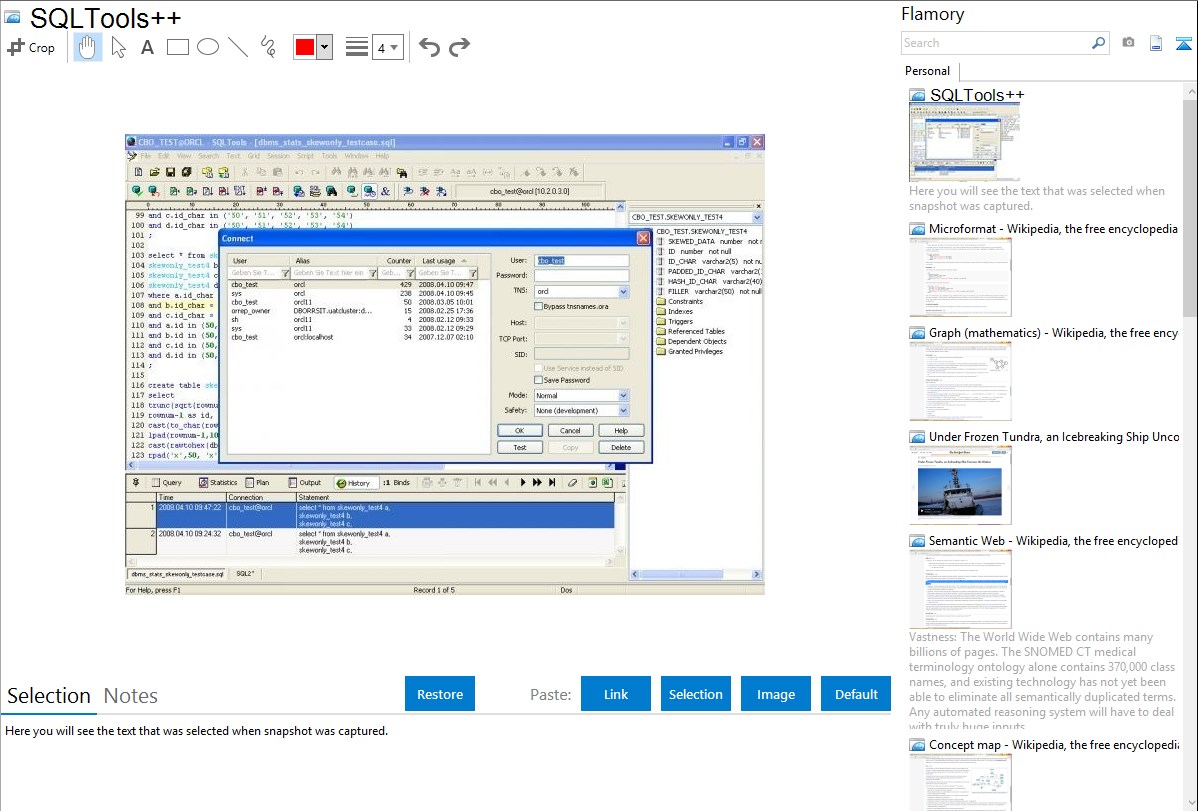Expand the color picker dropdown arrow

325,47
